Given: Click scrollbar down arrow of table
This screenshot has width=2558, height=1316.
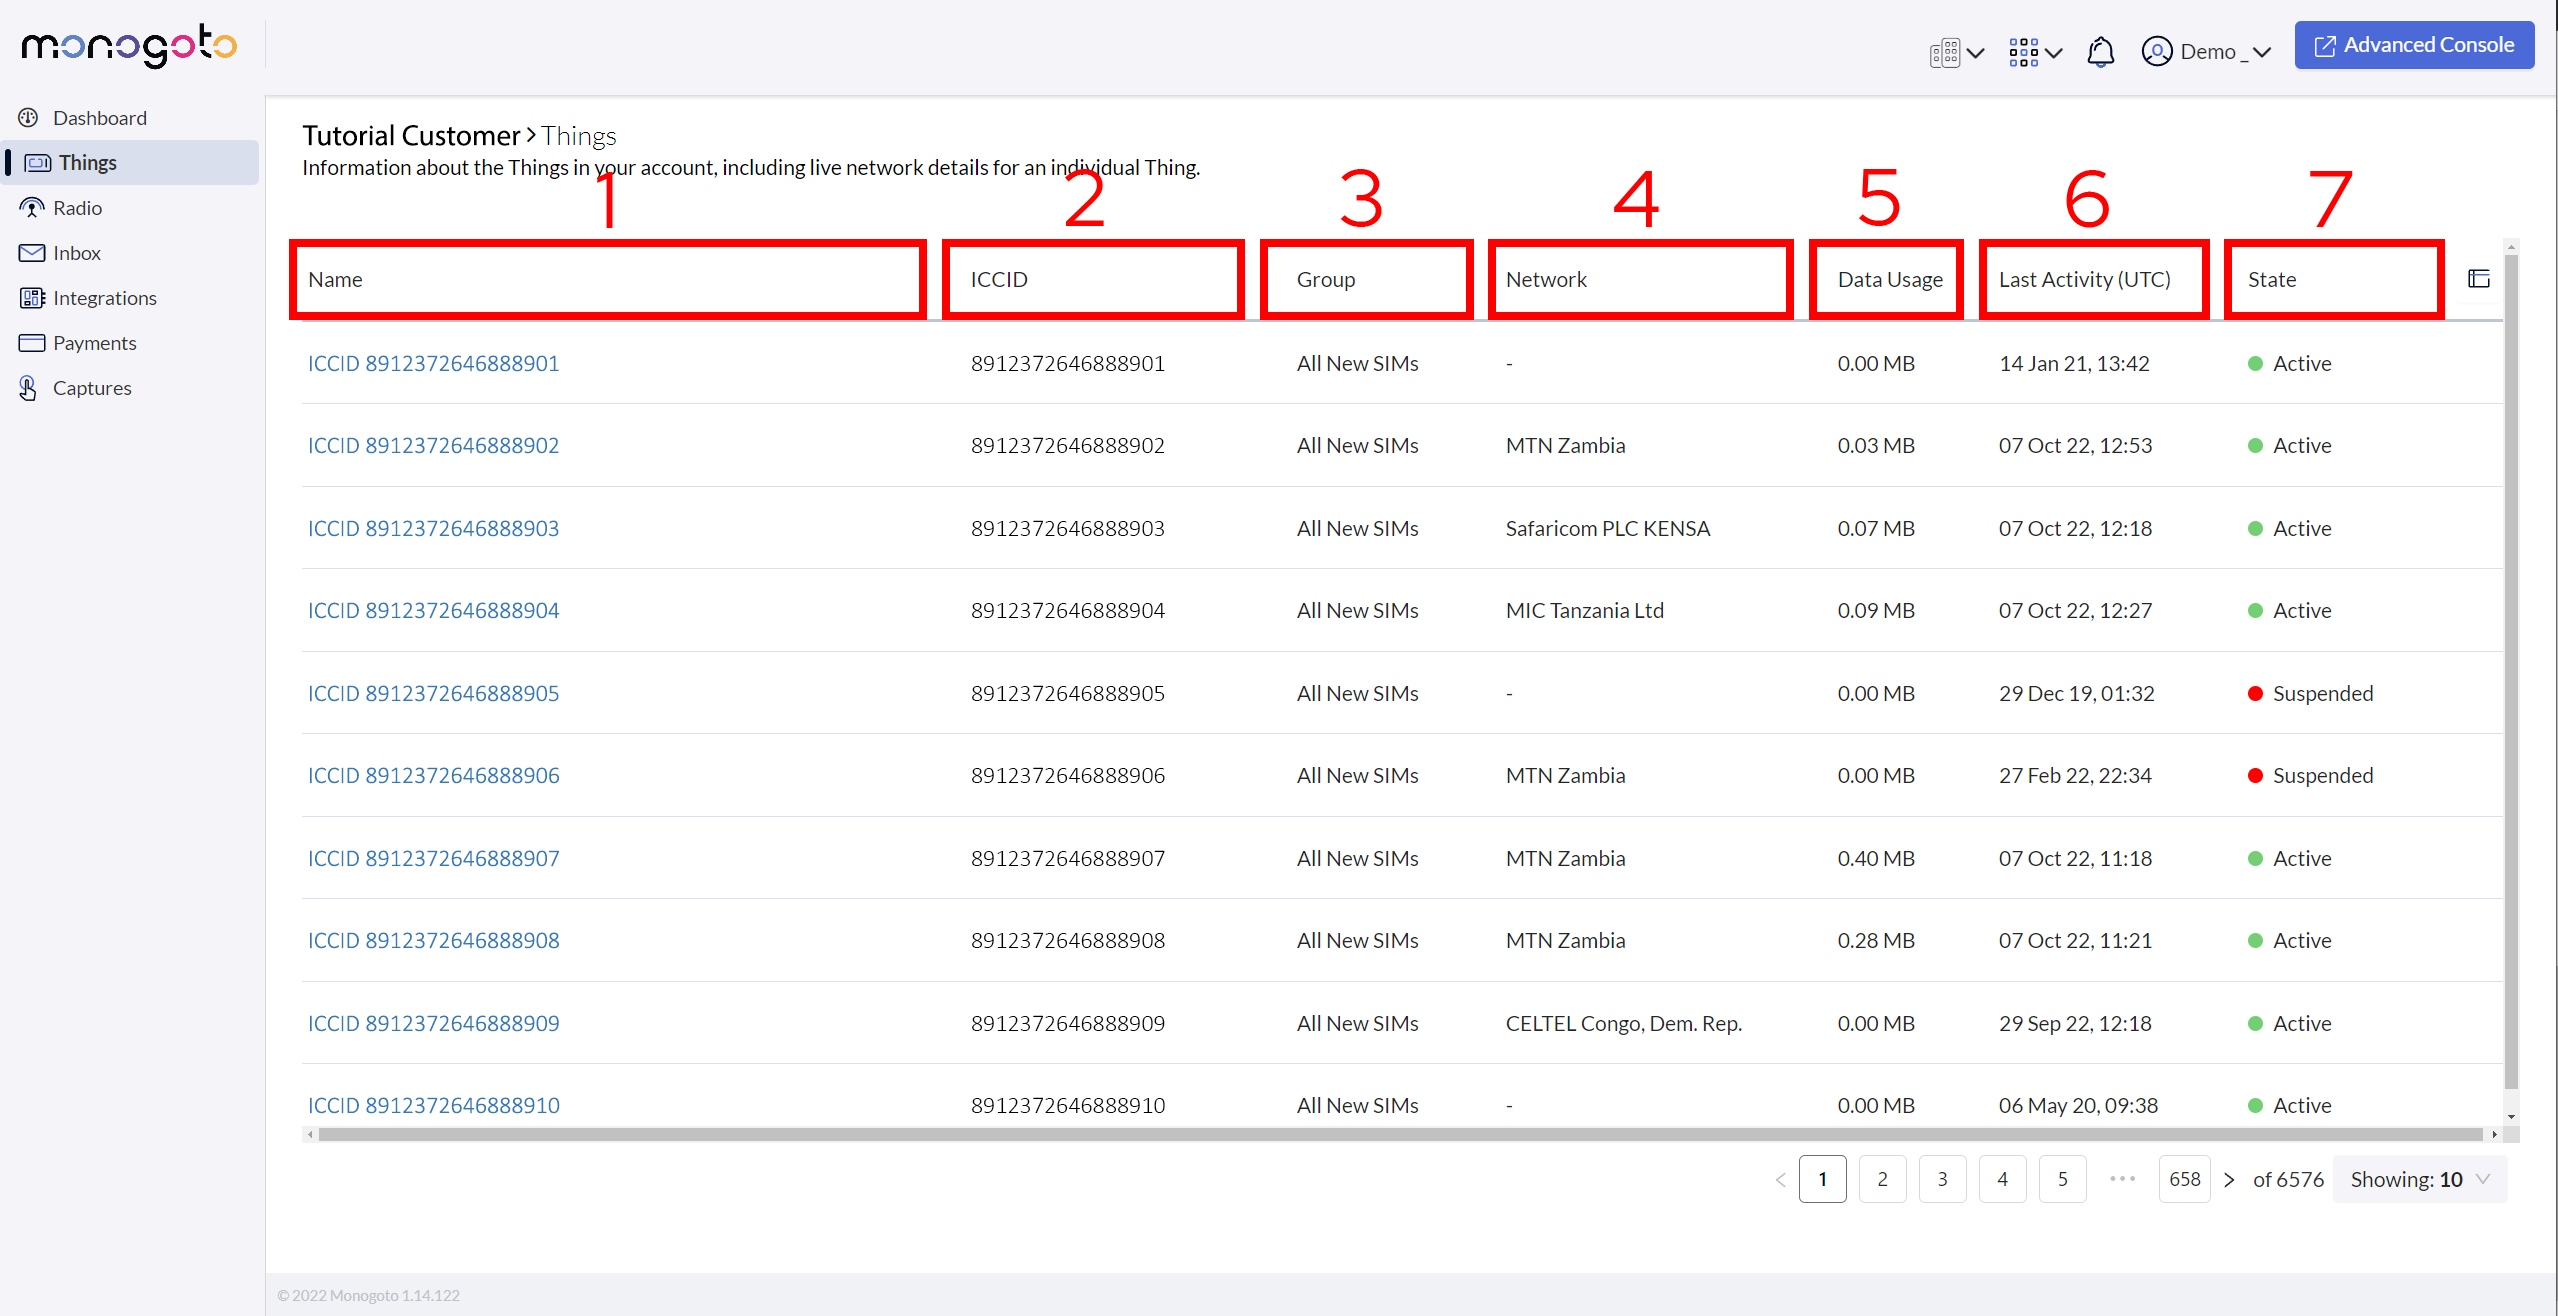Looking at the screenshot, I should coord(2511,1117).
